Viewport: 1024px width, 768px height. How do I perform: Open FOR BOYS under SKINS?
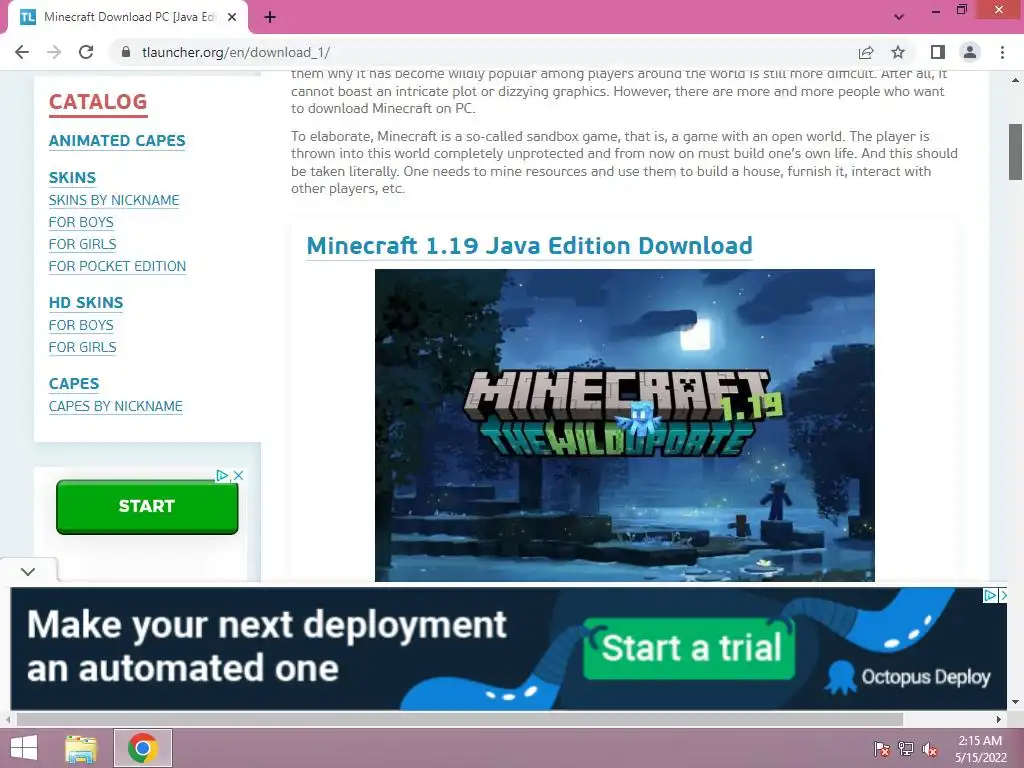(x=81, y=222)
